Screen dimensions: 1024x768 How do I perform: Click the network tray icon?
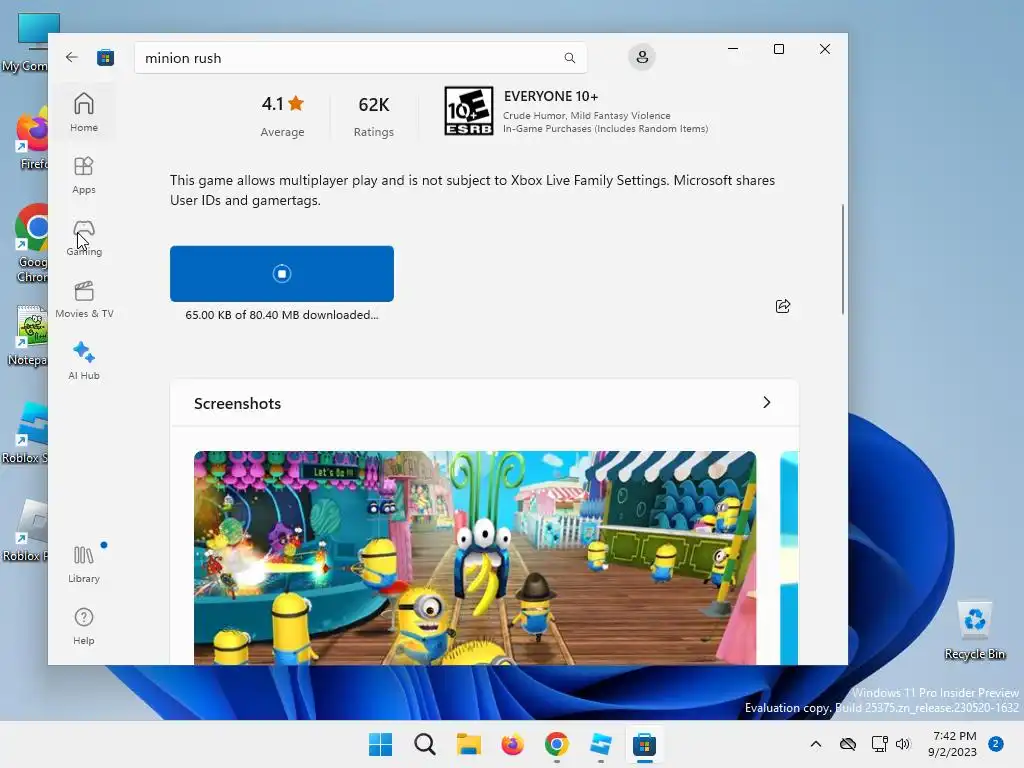[x=879, y=744]
